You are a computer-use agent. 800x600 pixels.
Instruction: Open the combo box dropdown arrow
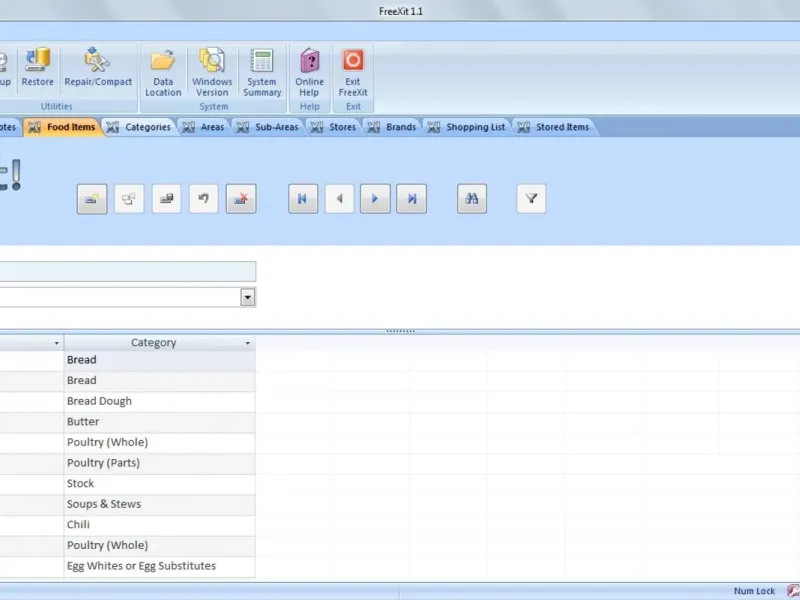[x=247, y=297]
